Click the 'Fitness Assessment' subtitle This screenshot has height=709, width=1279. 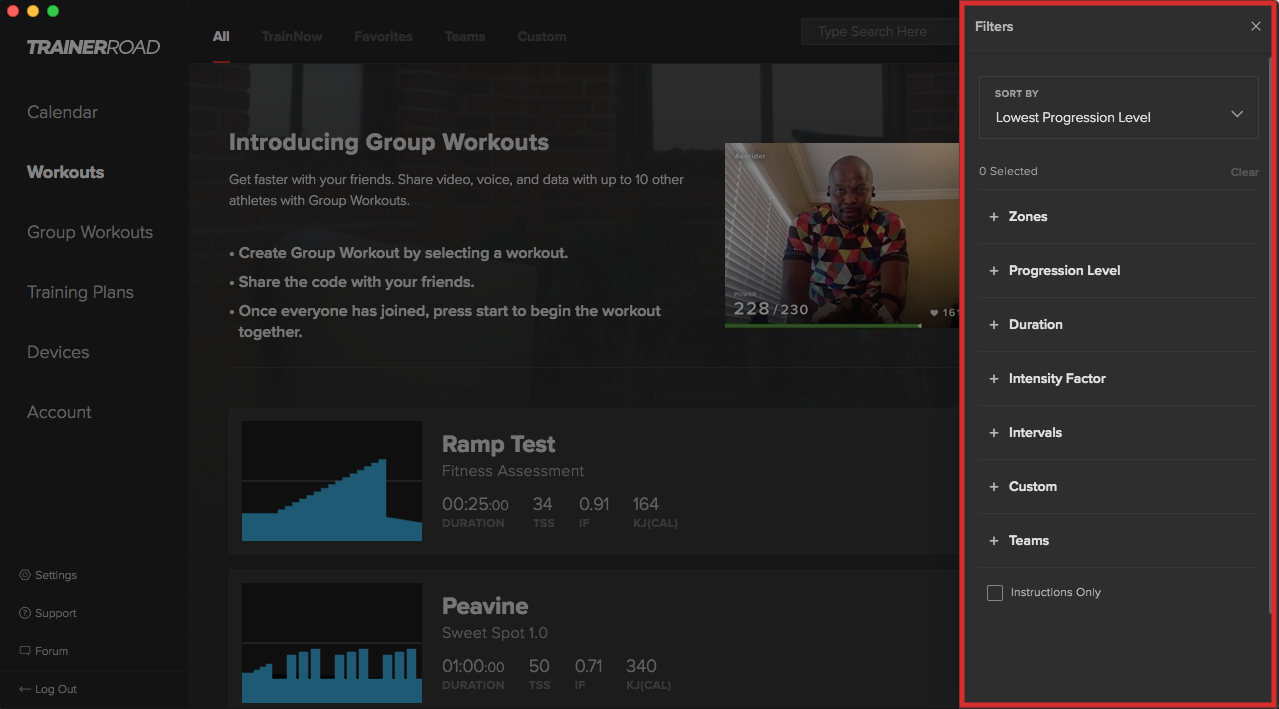513,471
